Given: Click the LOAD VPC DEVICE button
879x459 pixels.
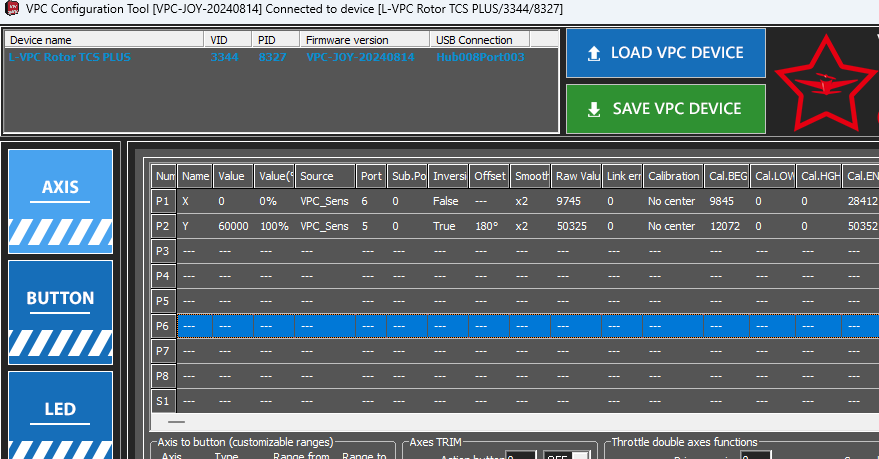Looking at the screenshot, I should click(x=665, y=53).
